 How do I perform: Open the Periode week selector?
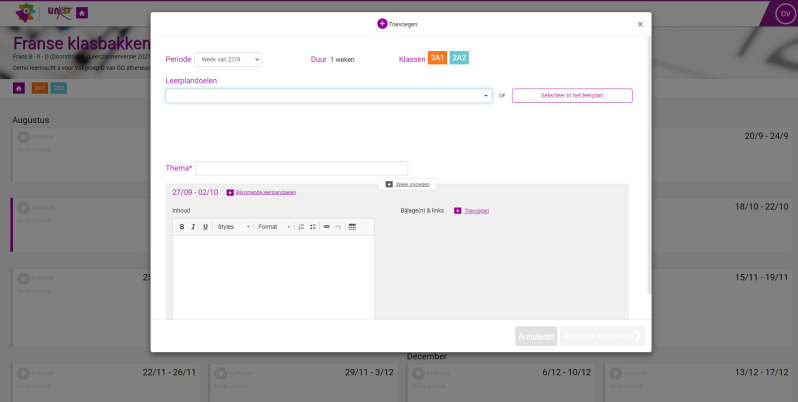tap(228, 60)
